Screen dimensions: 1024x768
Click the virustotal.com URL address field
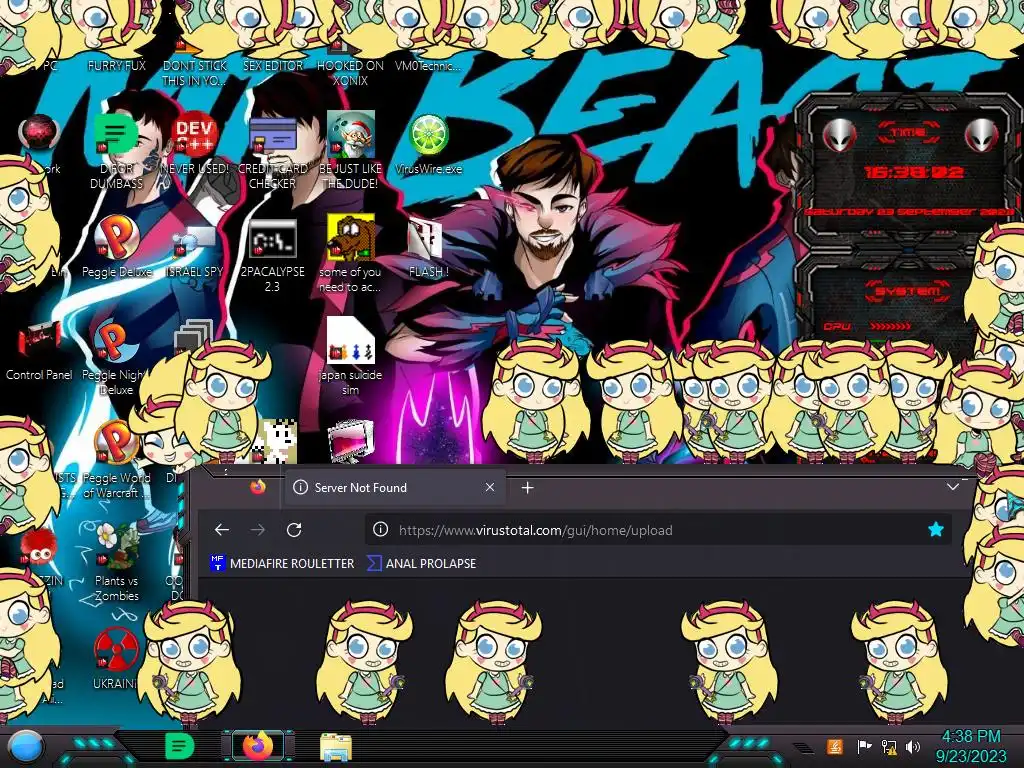click(x=658, y=530)
